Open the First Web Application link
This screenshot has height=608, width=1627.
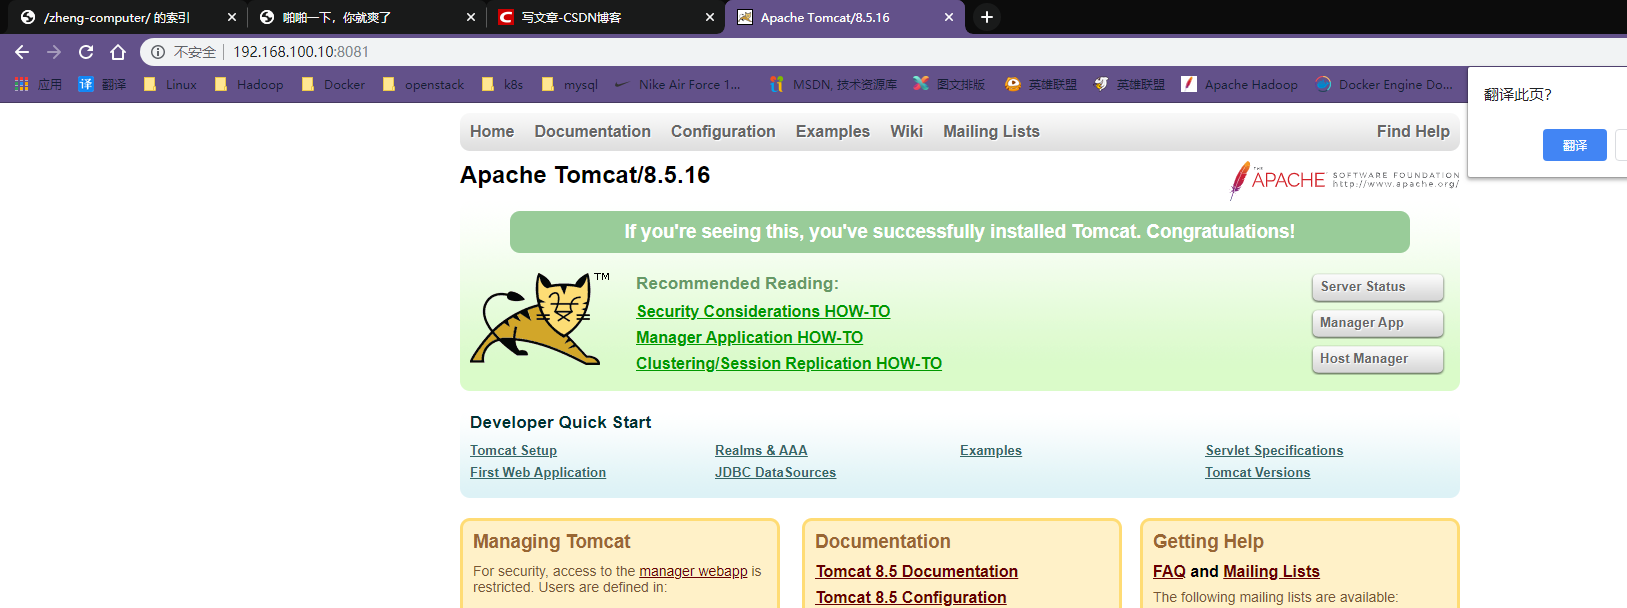pyautogui.click(x=538, y=473)
